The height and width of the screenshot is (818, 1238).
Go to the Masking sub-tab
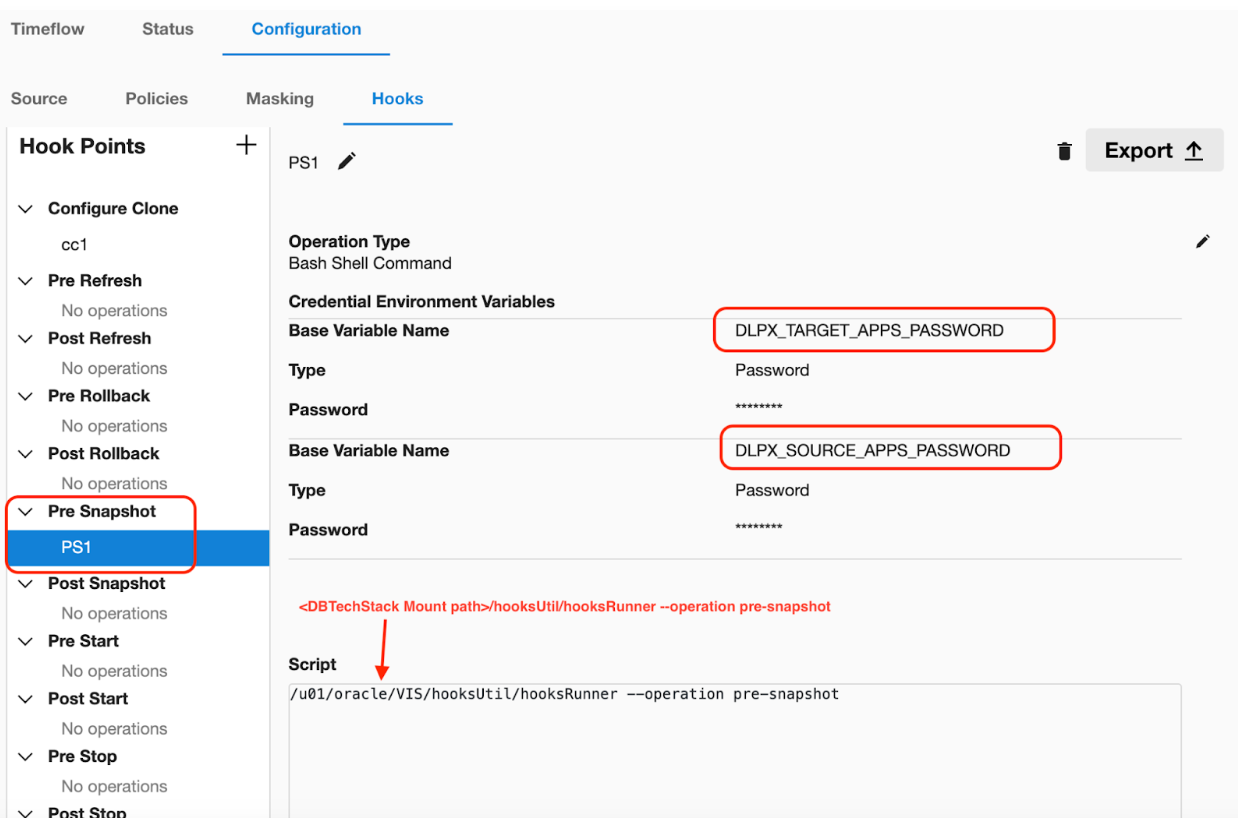tap(279, 99)
